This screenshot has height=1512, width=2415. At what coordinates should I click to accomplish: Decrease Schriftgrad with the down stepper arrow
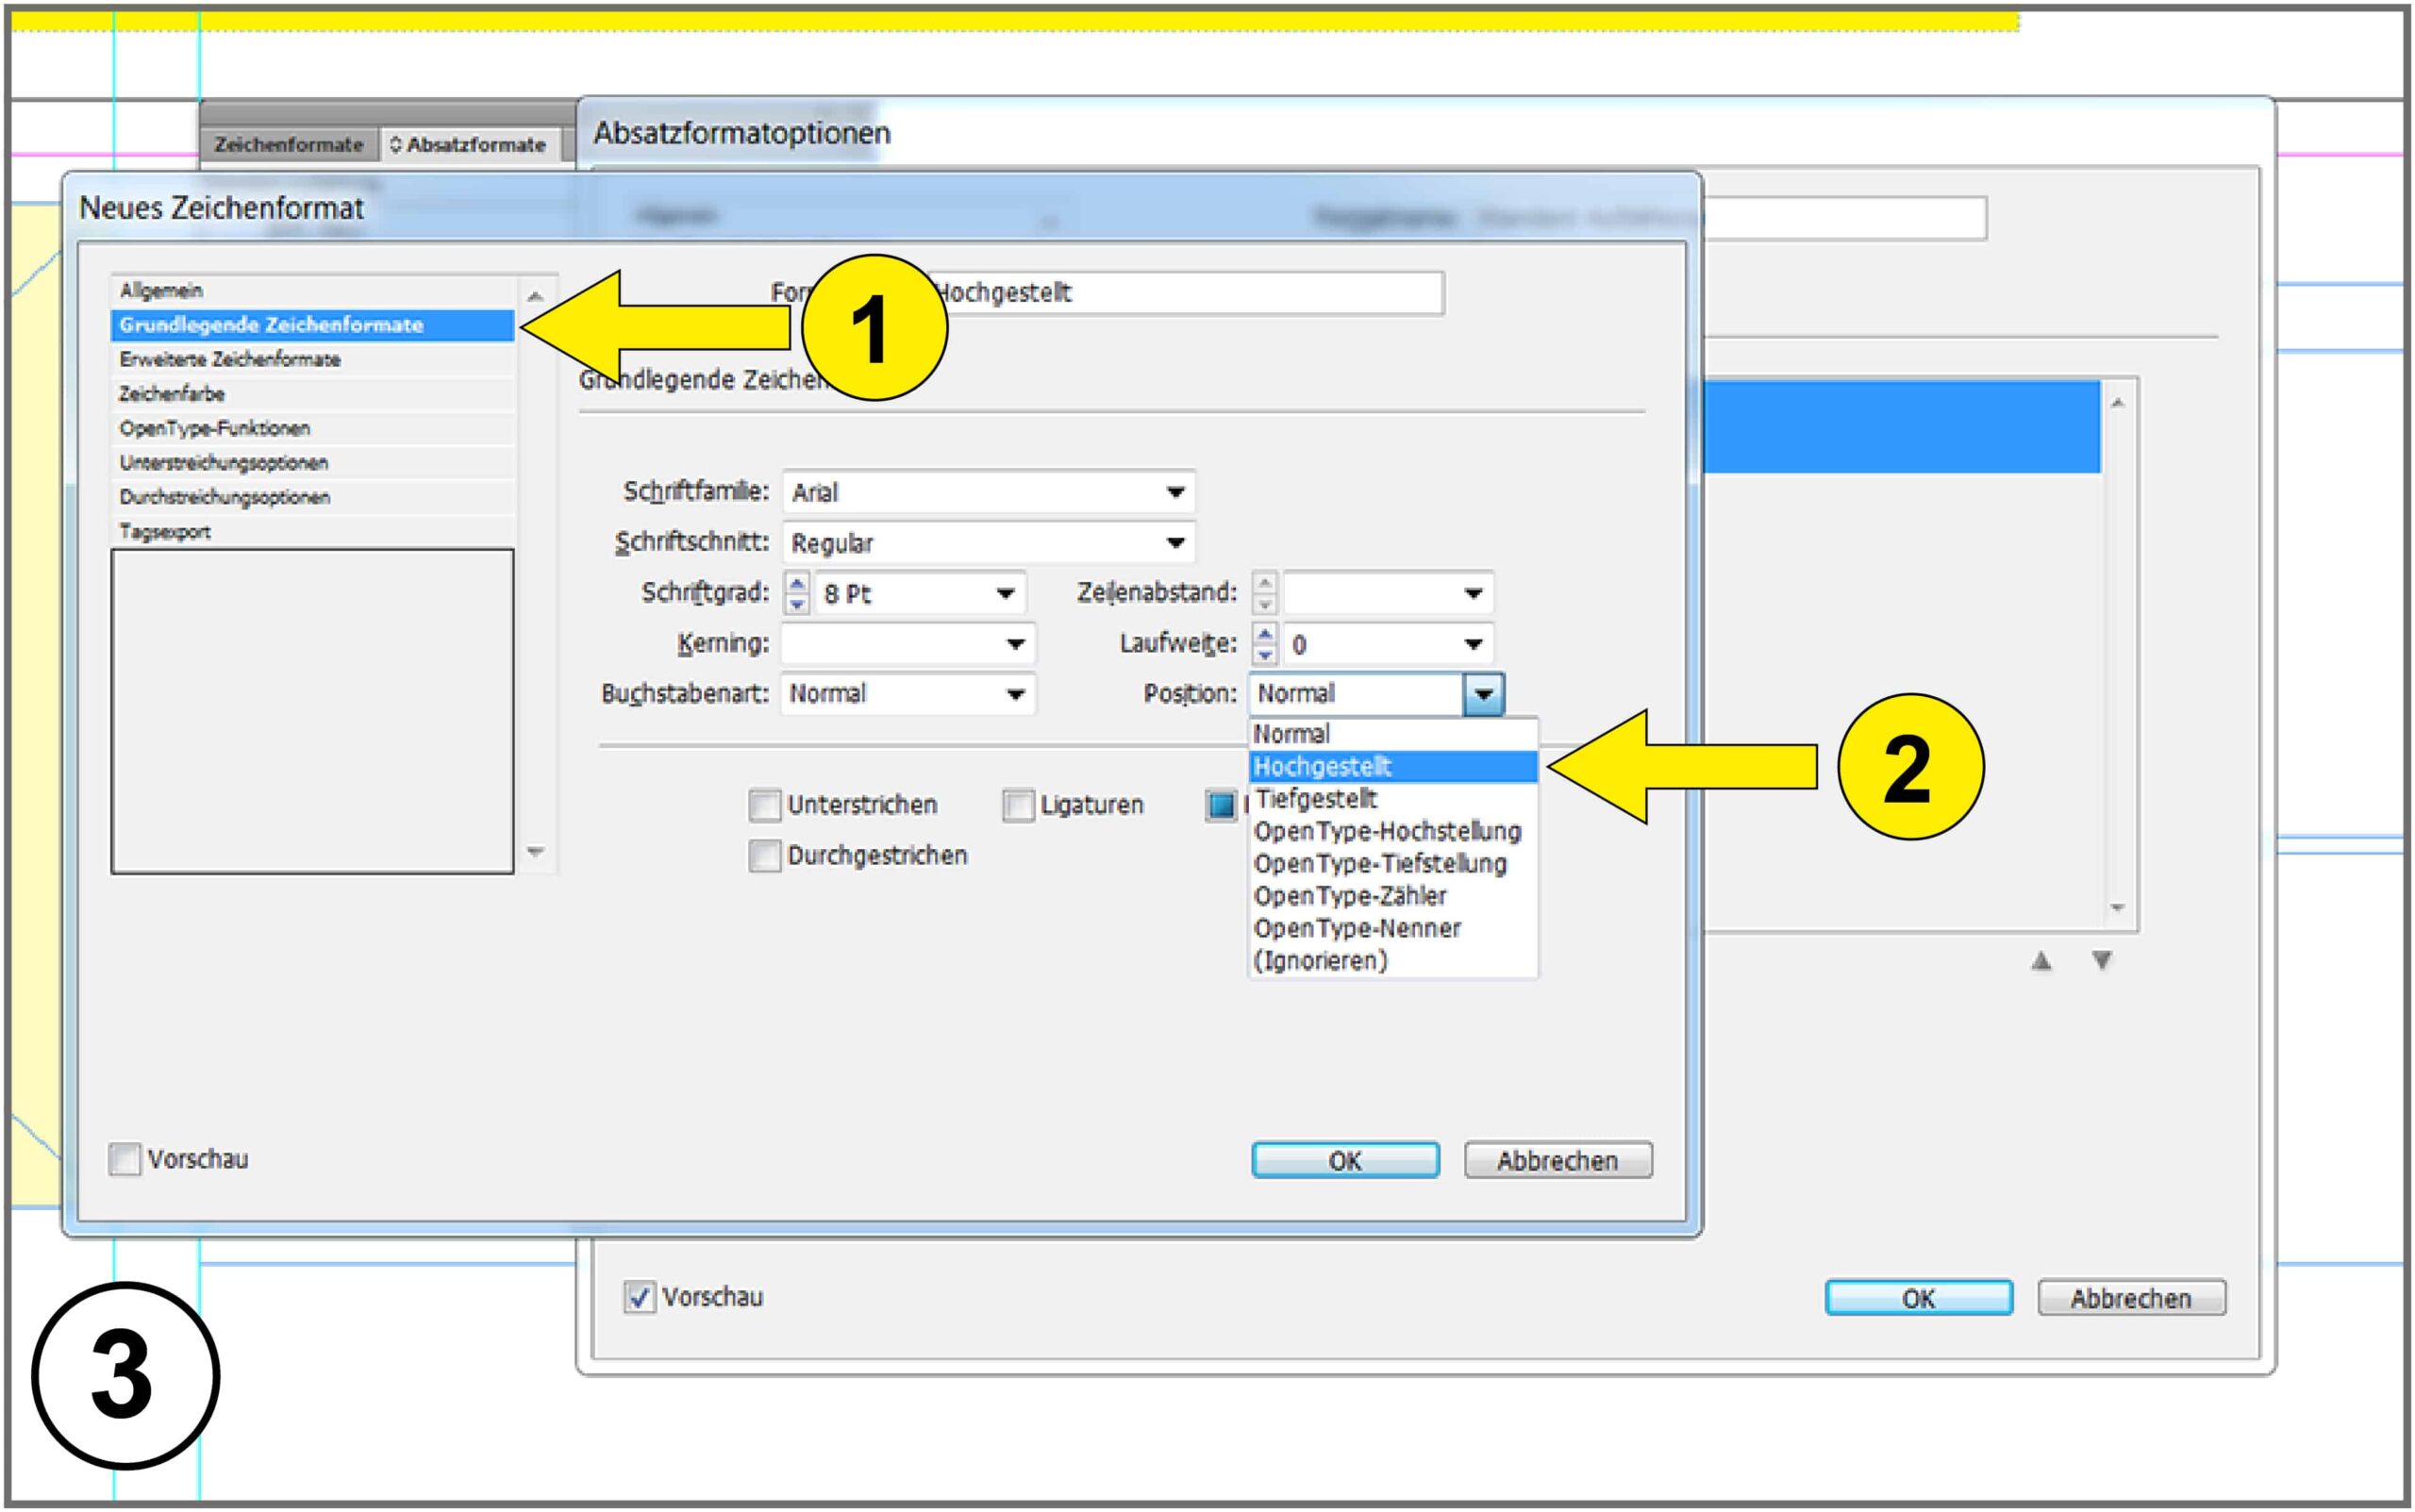tap(796, 604)
